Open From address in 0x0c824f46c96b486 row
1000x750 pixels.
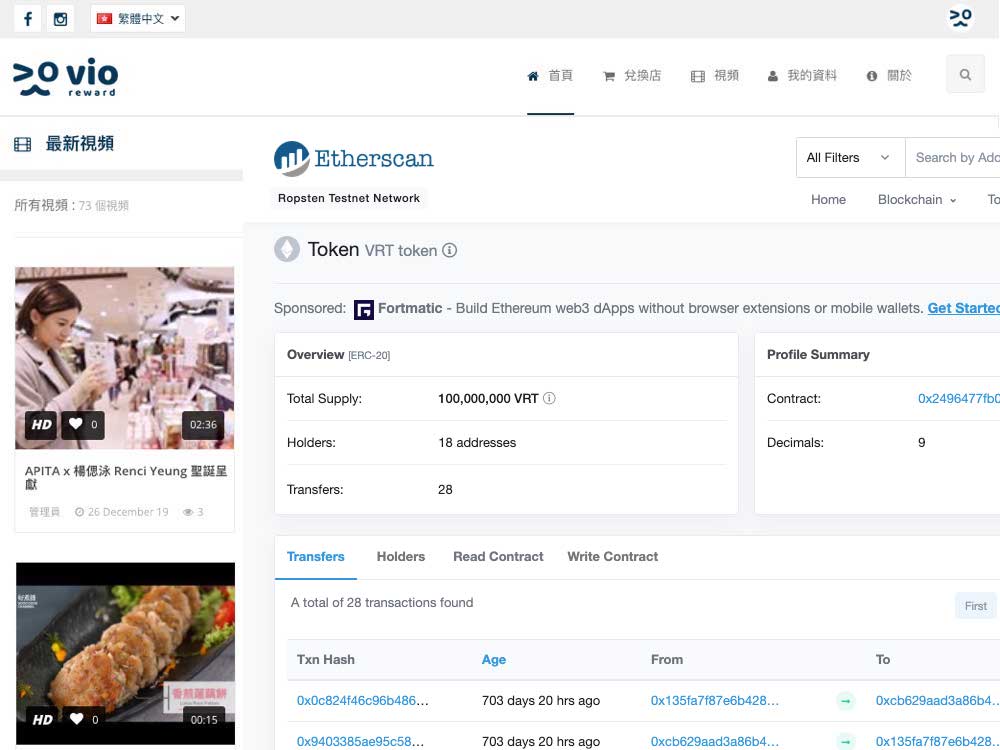coord(715,701)
